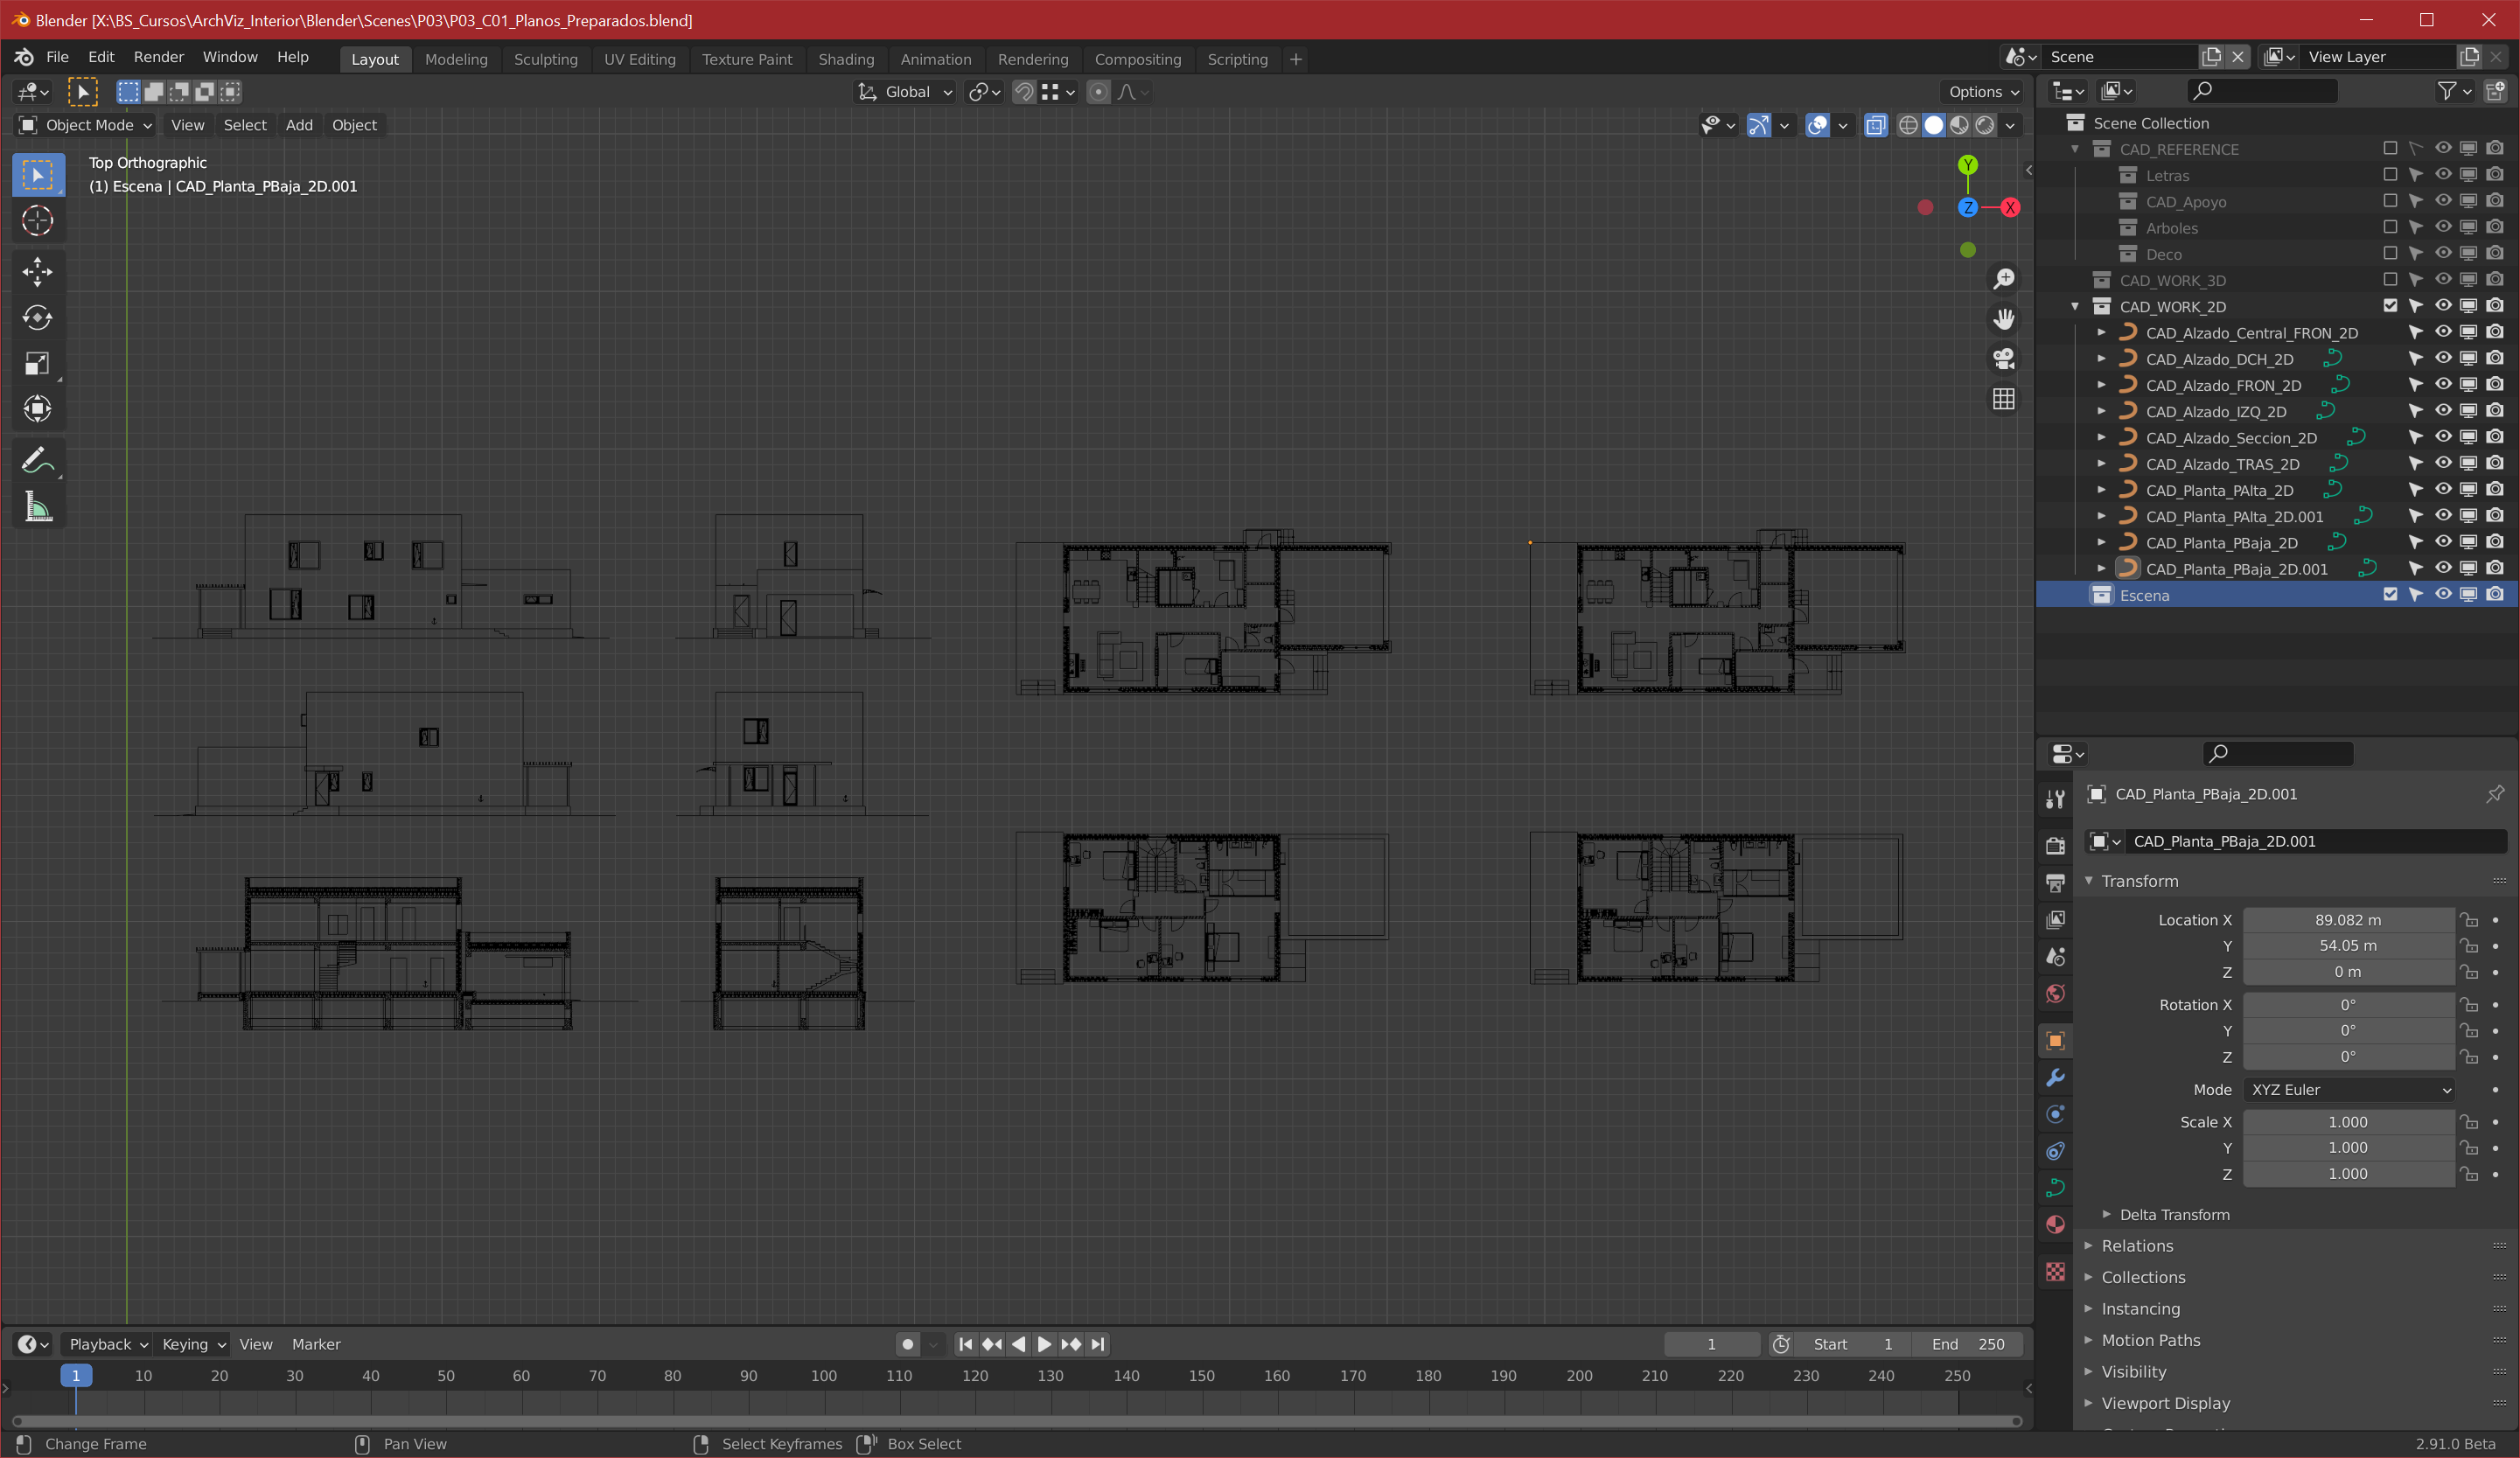Click the Options button in viewport header
Screen dimensions: 2520x1458
[x=1983, y=92]
